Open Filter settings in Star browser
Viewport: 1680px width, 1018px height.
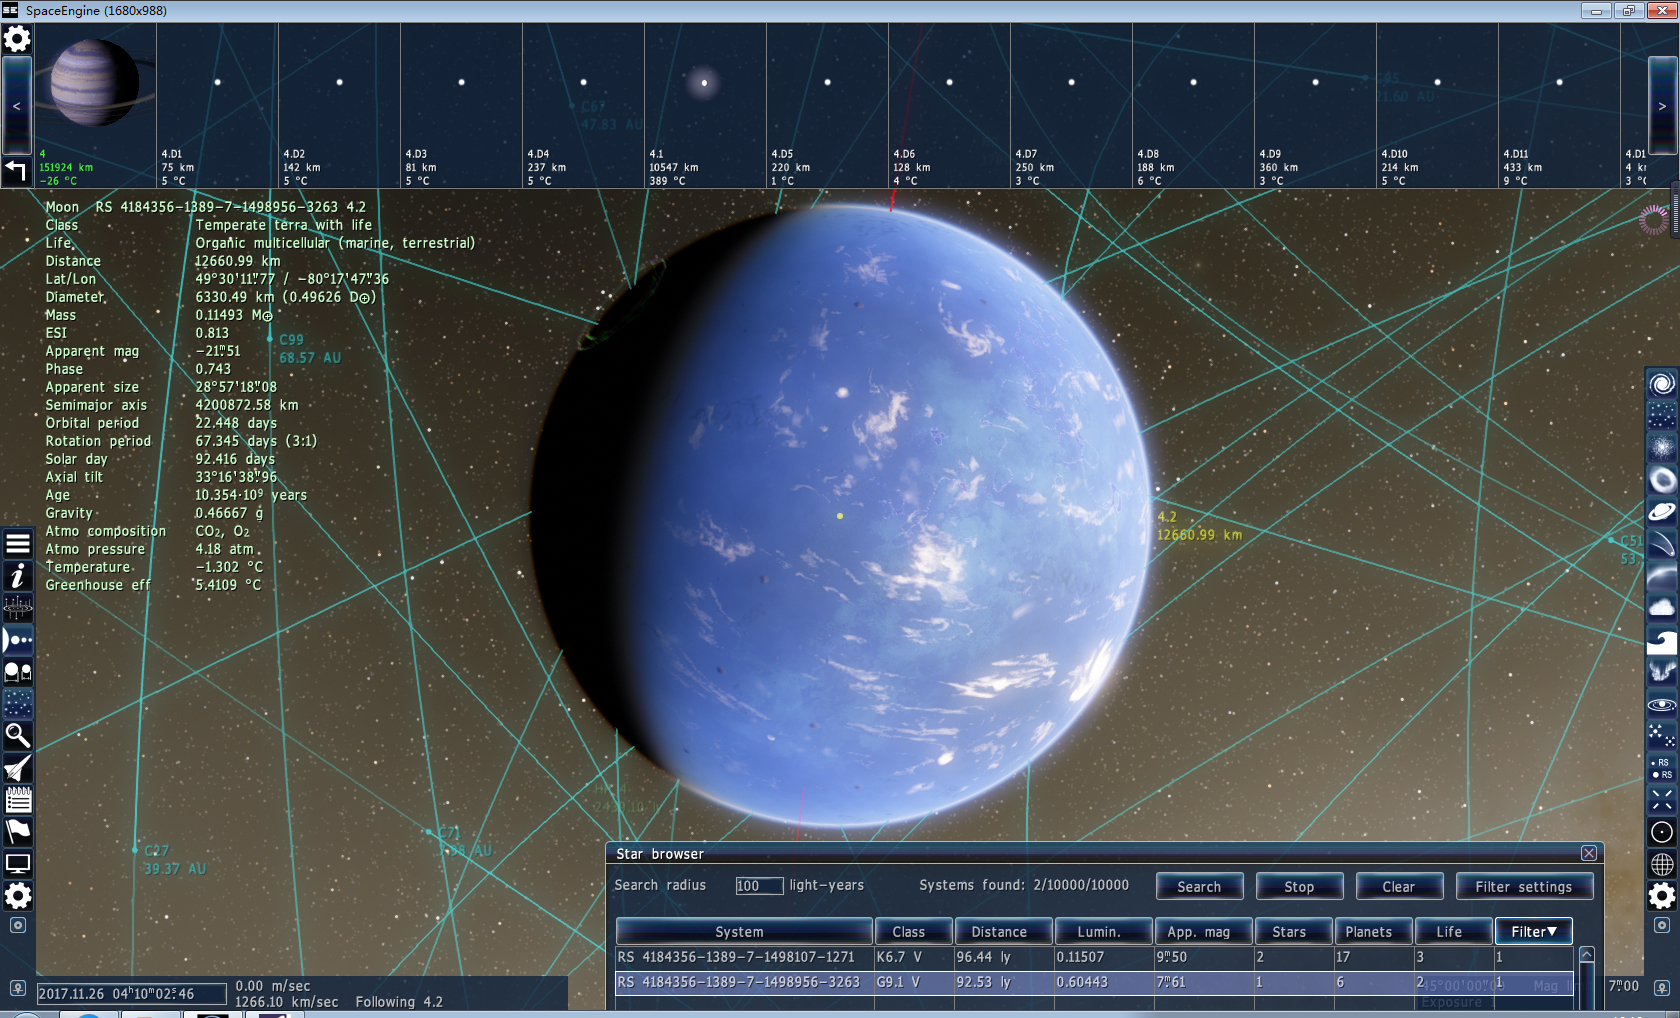tap(1524, 887)
